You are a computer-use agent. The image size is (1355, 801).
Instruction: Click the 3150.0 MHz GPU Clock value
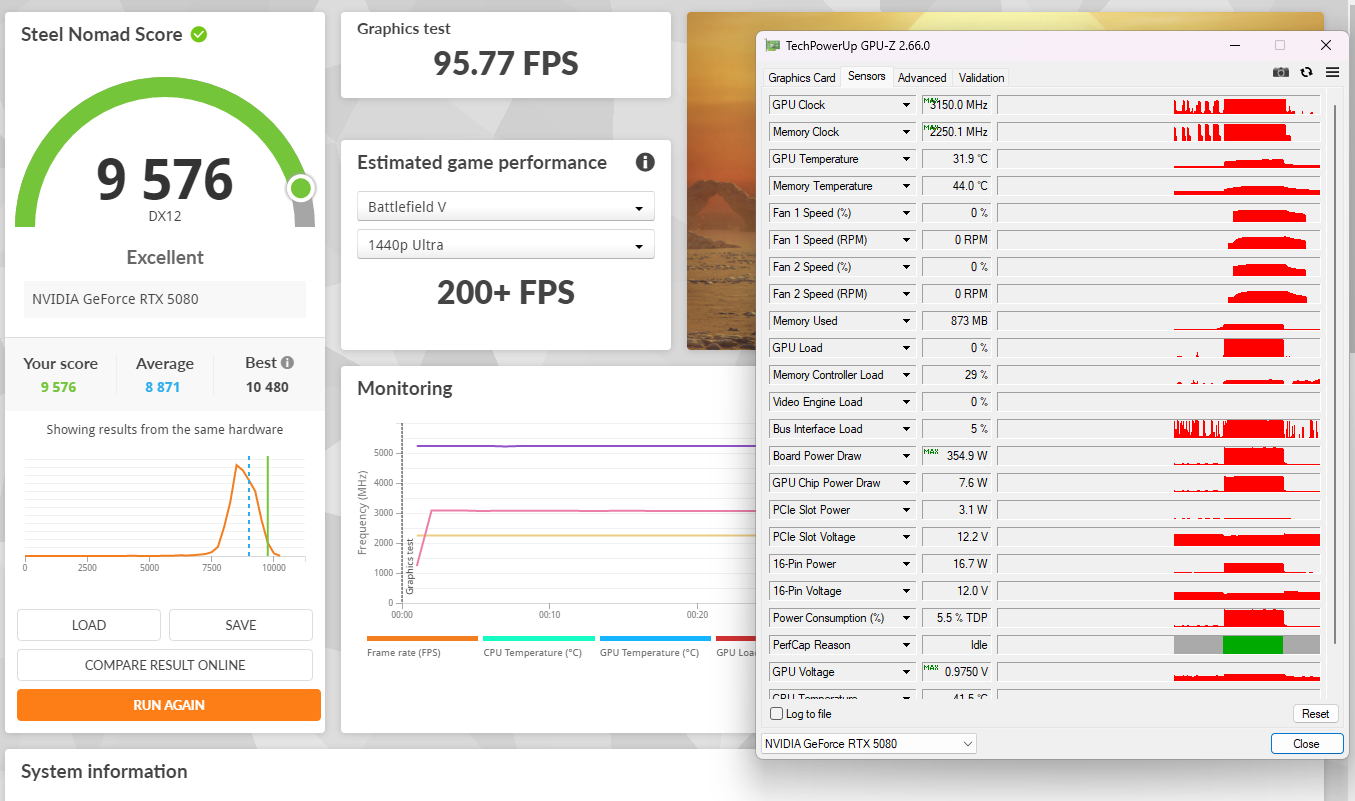click(956, 105)
